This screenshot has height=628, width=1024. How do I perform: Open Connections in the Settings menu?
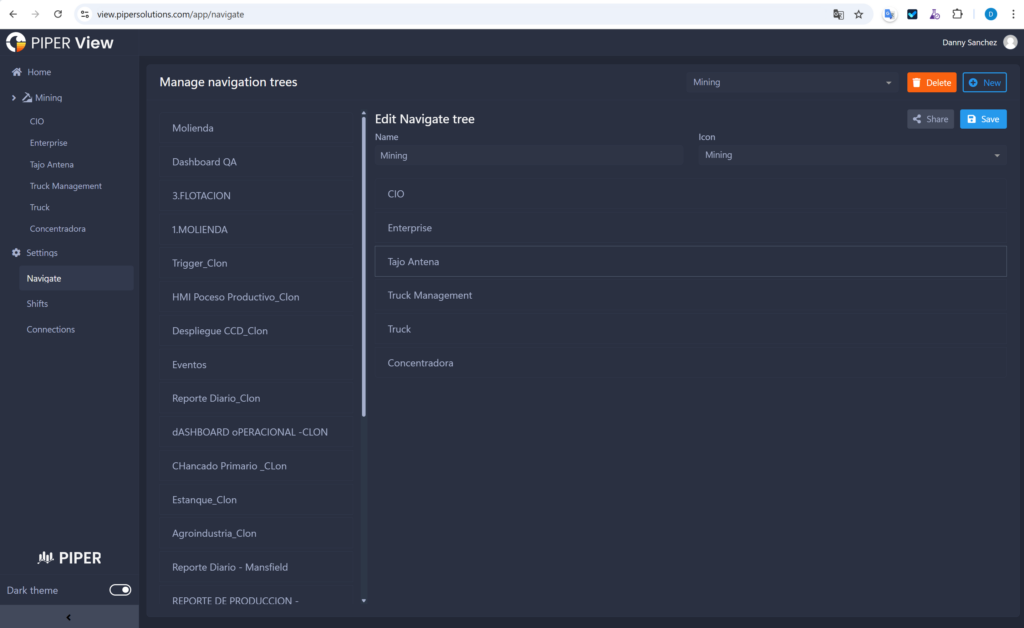click(x=50, y=330)
